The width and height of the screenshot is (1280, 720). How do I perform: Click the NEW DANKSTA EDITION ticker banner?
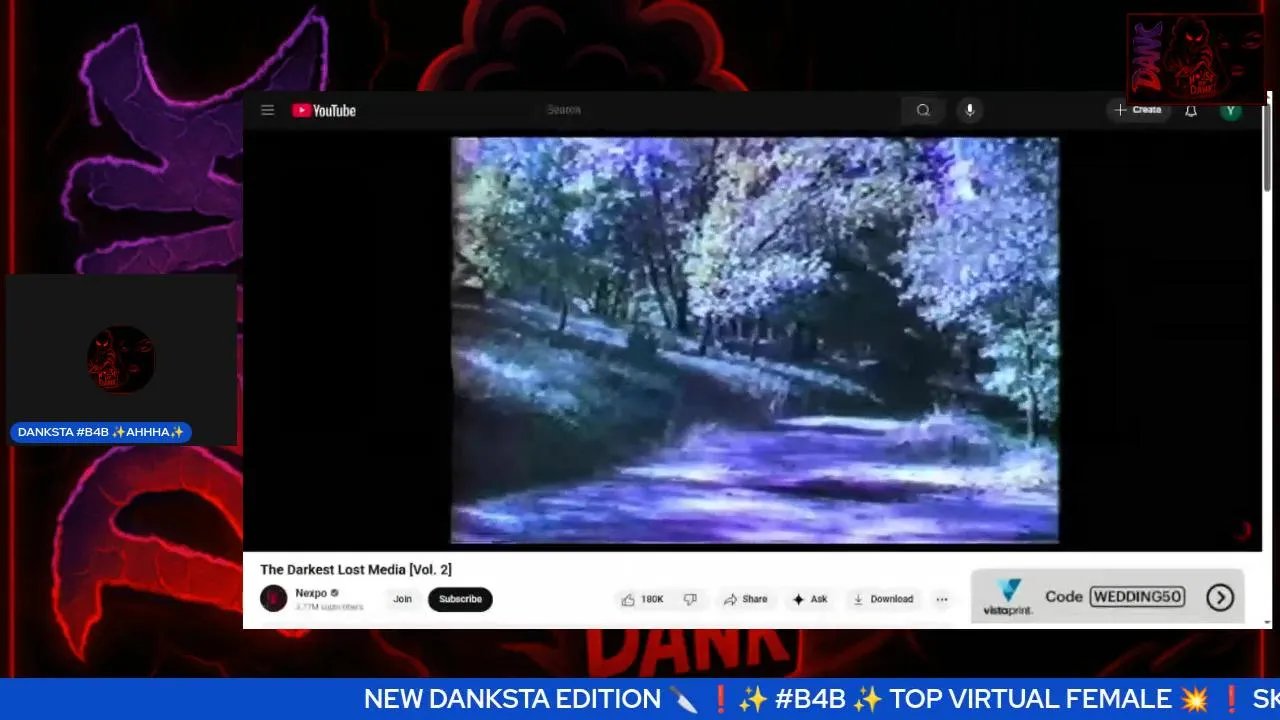pyautogui.click(x=640, y=699)
